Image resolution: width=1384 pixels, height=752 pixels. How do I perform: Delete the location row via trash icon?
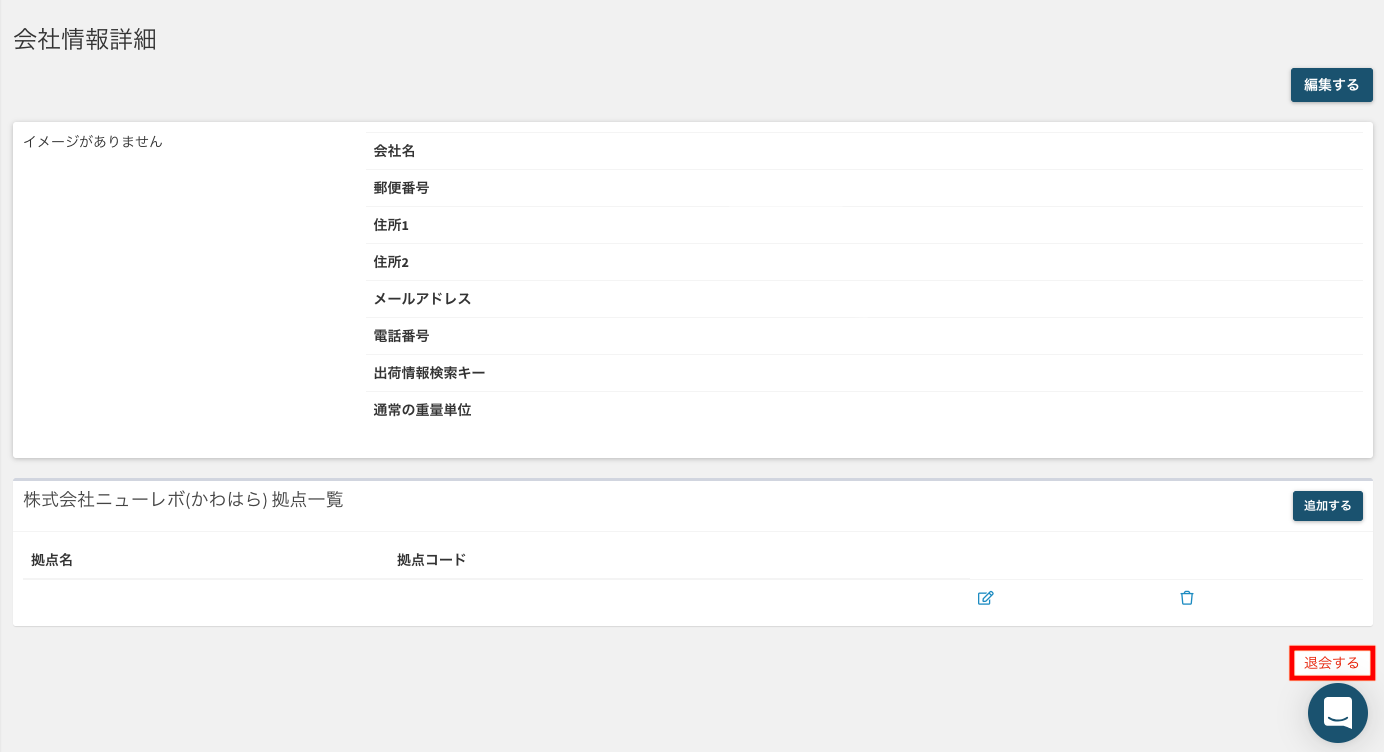tap(1187, 598)
